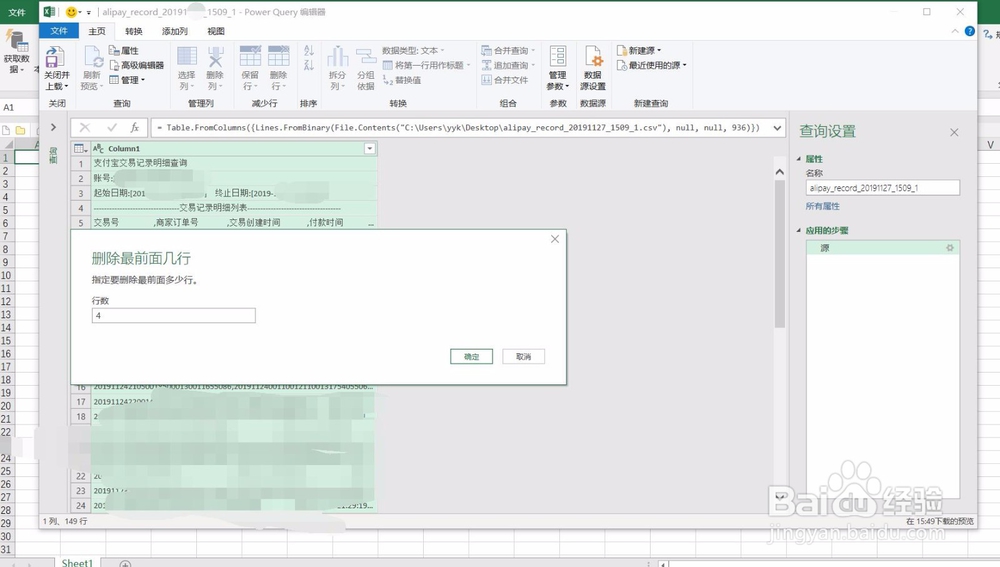This screenshot has width=1000, height=567.
Task: Collapse the 属性 section triangle
Action: click(x=799, y=159)
